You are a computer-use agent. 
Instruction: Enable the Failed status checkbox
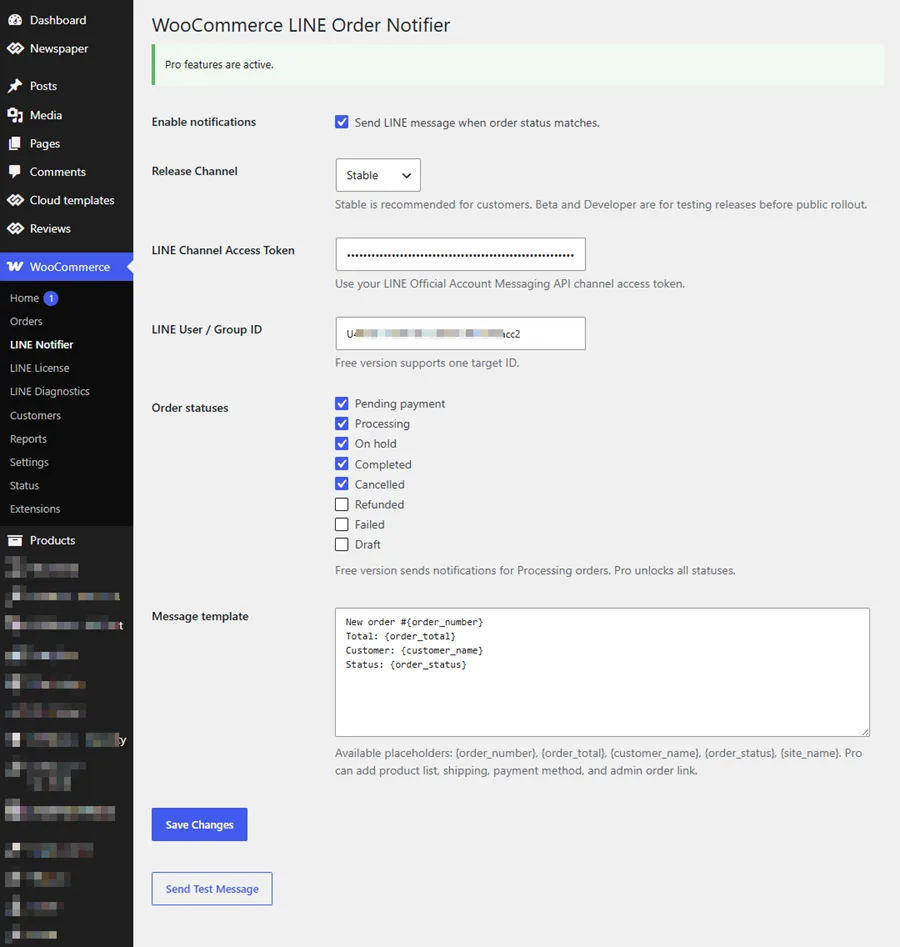[x=342, y=524]
